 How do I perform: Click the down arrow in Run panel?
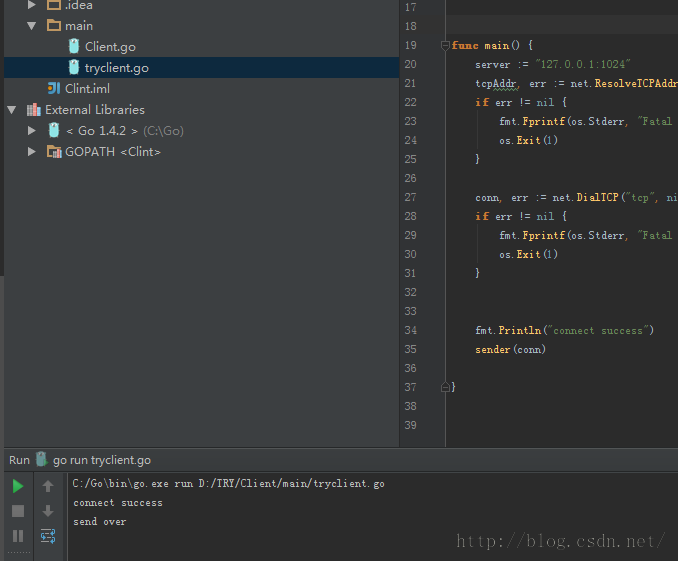coord(48,511)
